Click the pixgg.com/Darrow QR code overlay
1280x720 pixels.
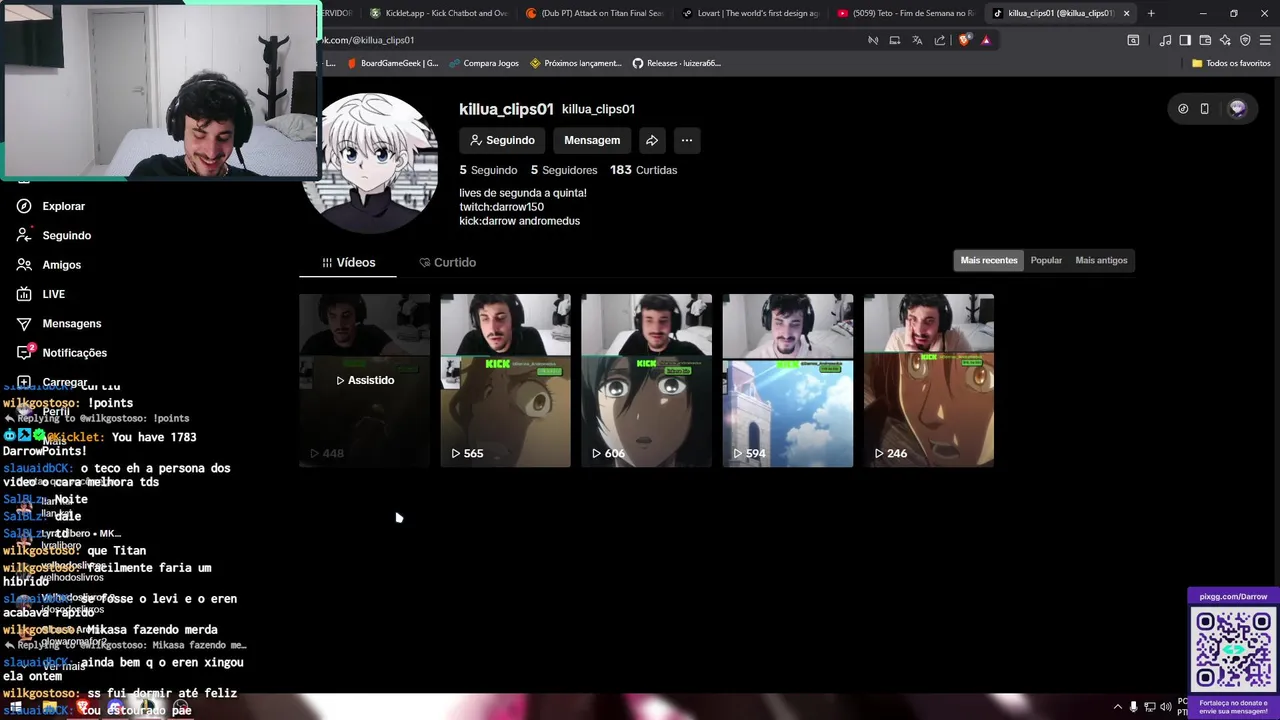[1233, 648]
